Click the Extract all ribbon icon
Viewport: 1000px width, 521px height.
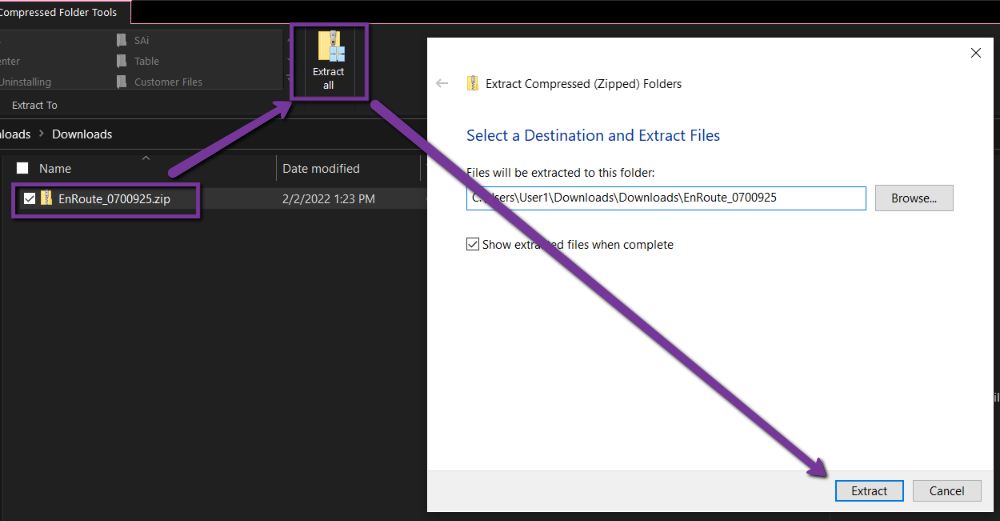(329, 61)
